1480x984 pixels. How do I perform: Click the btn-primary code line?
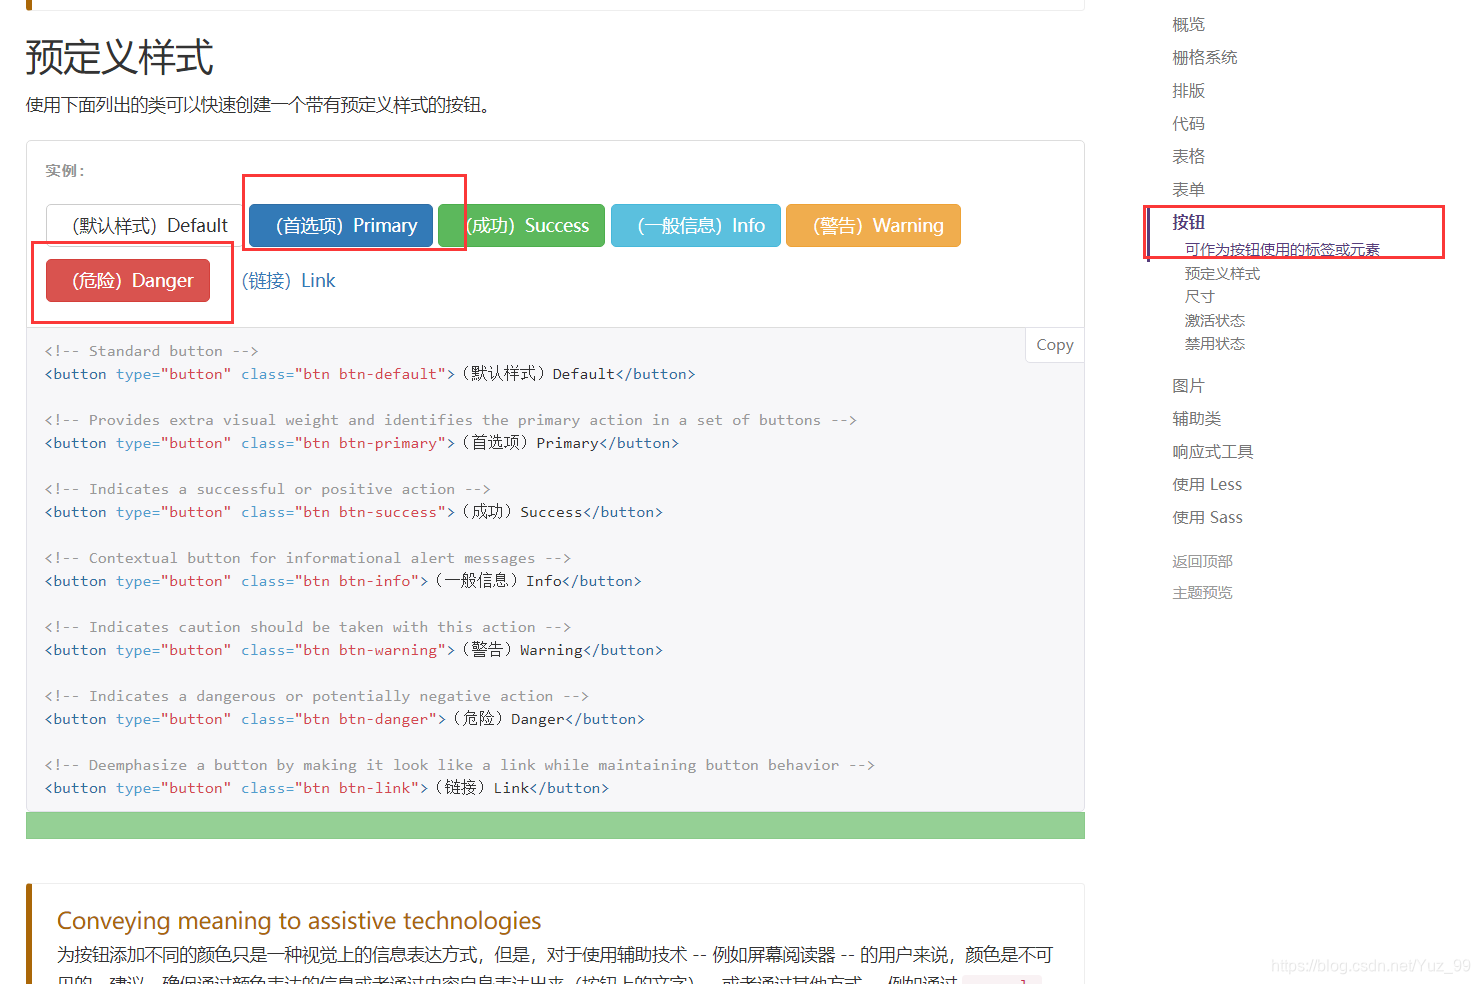(362, 443)
